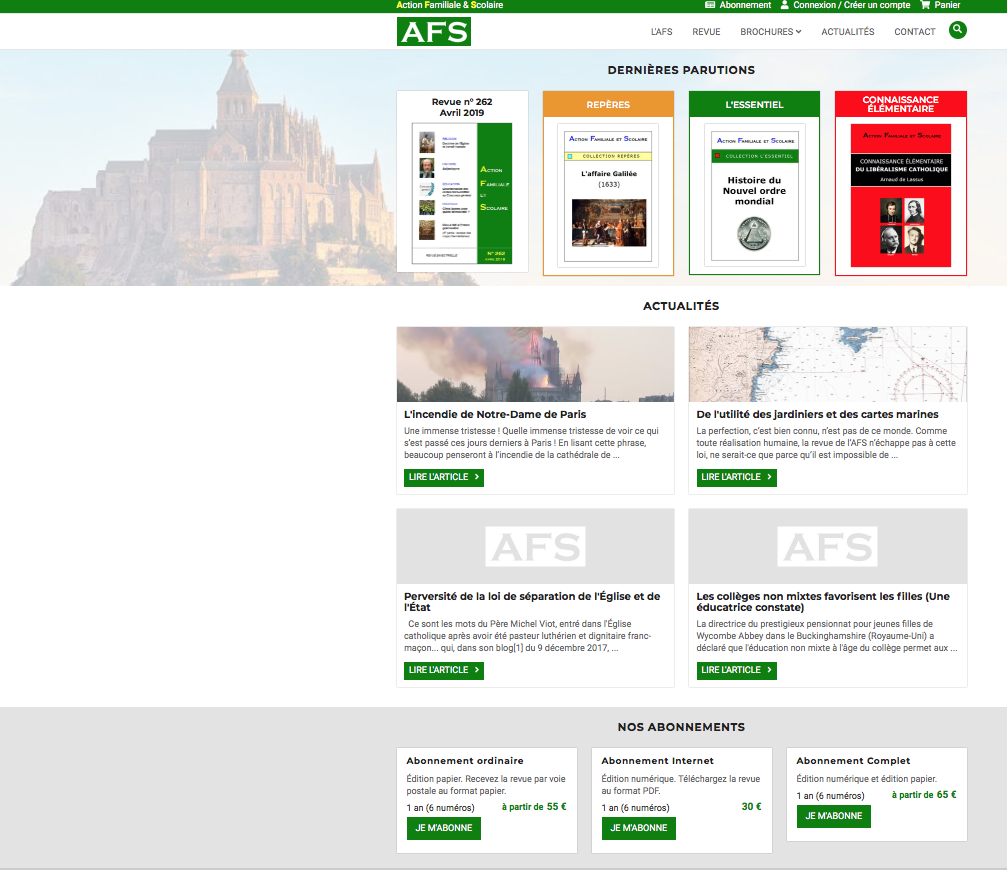Select the Histoire du Nouvel ordre mondial brochure
This screenshot has width=1007, height=870.
pyautogui.click(x=754, y=196)
